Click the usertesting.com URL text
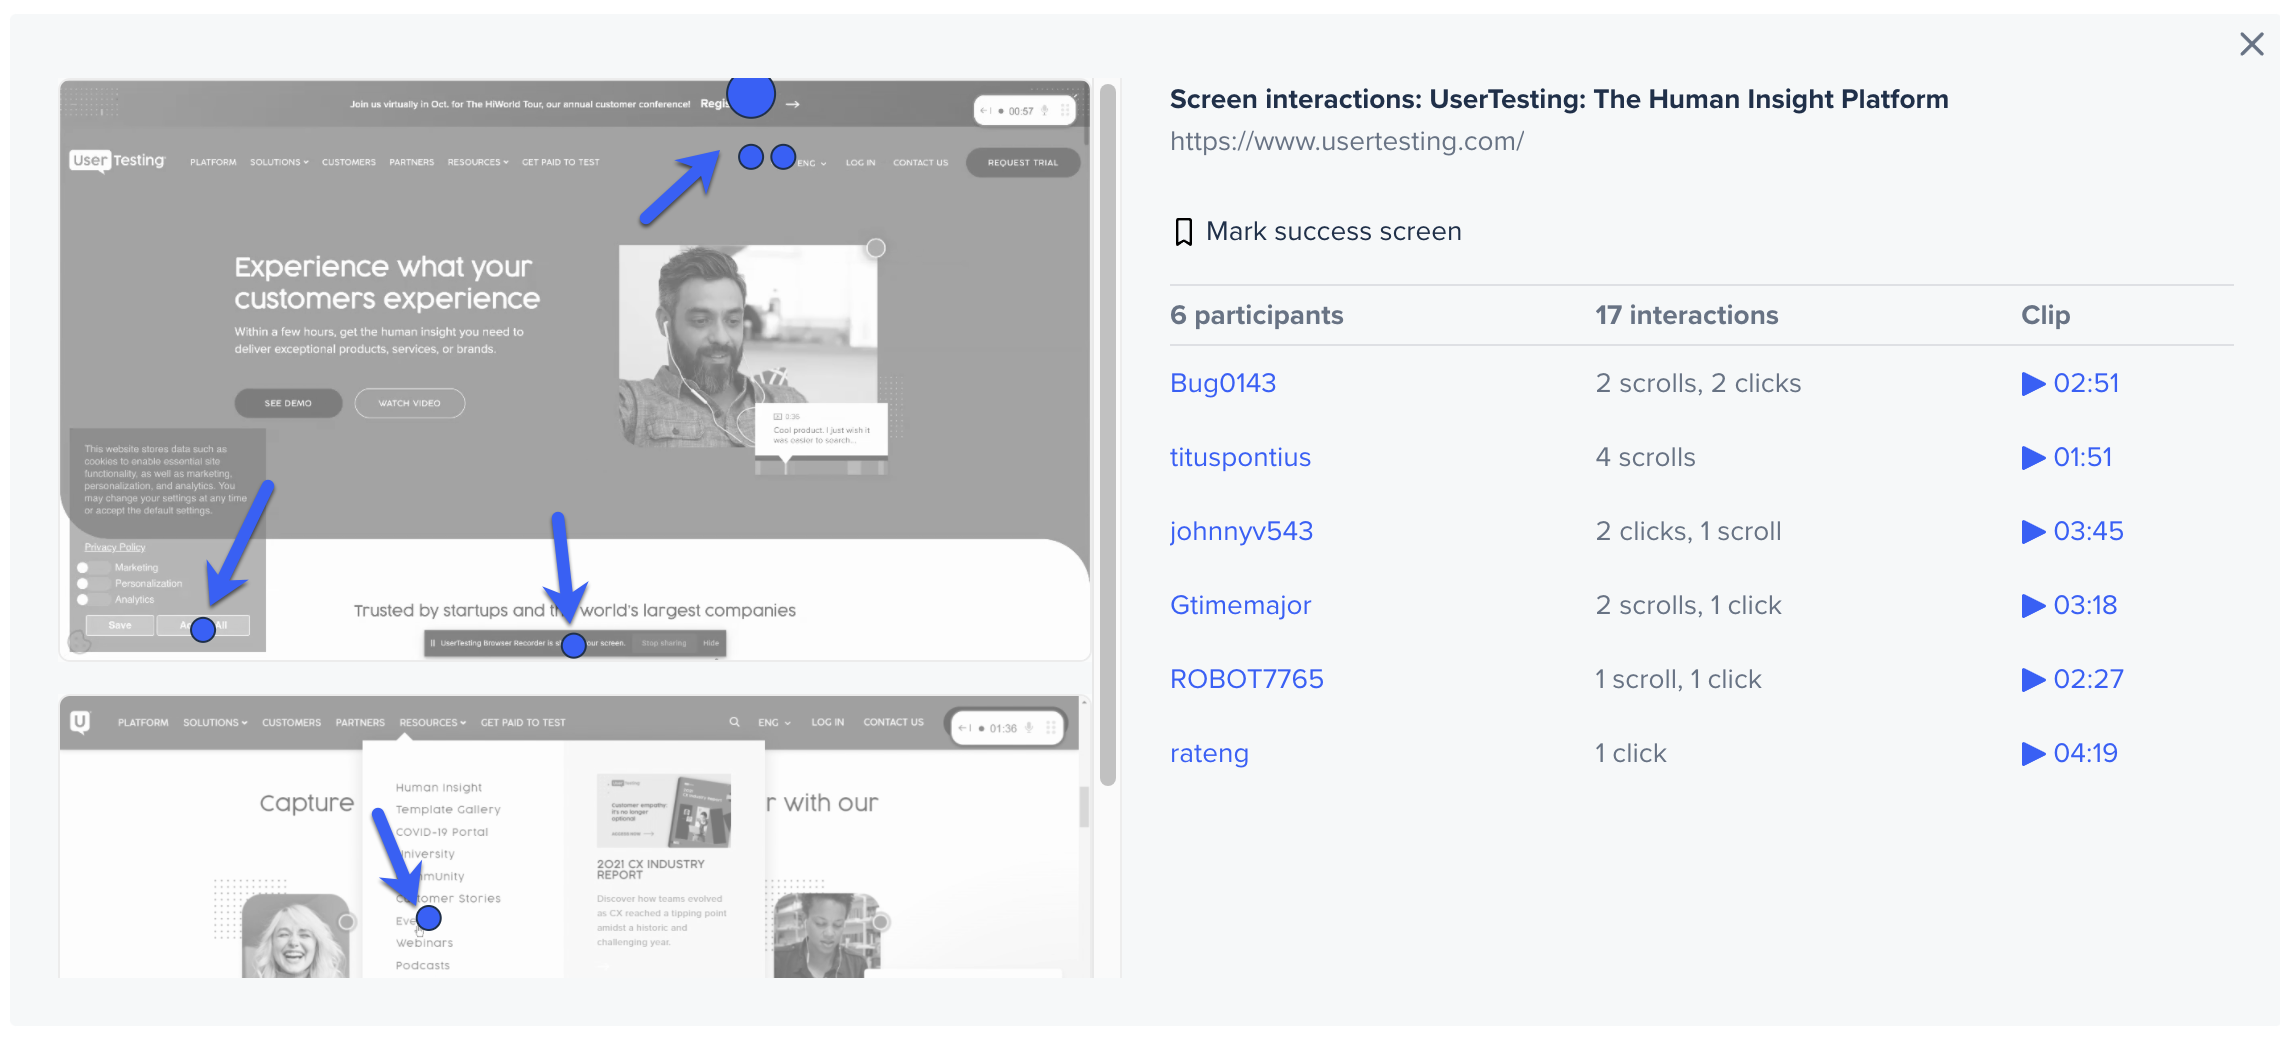2280x1042 pixels. 1347,141
